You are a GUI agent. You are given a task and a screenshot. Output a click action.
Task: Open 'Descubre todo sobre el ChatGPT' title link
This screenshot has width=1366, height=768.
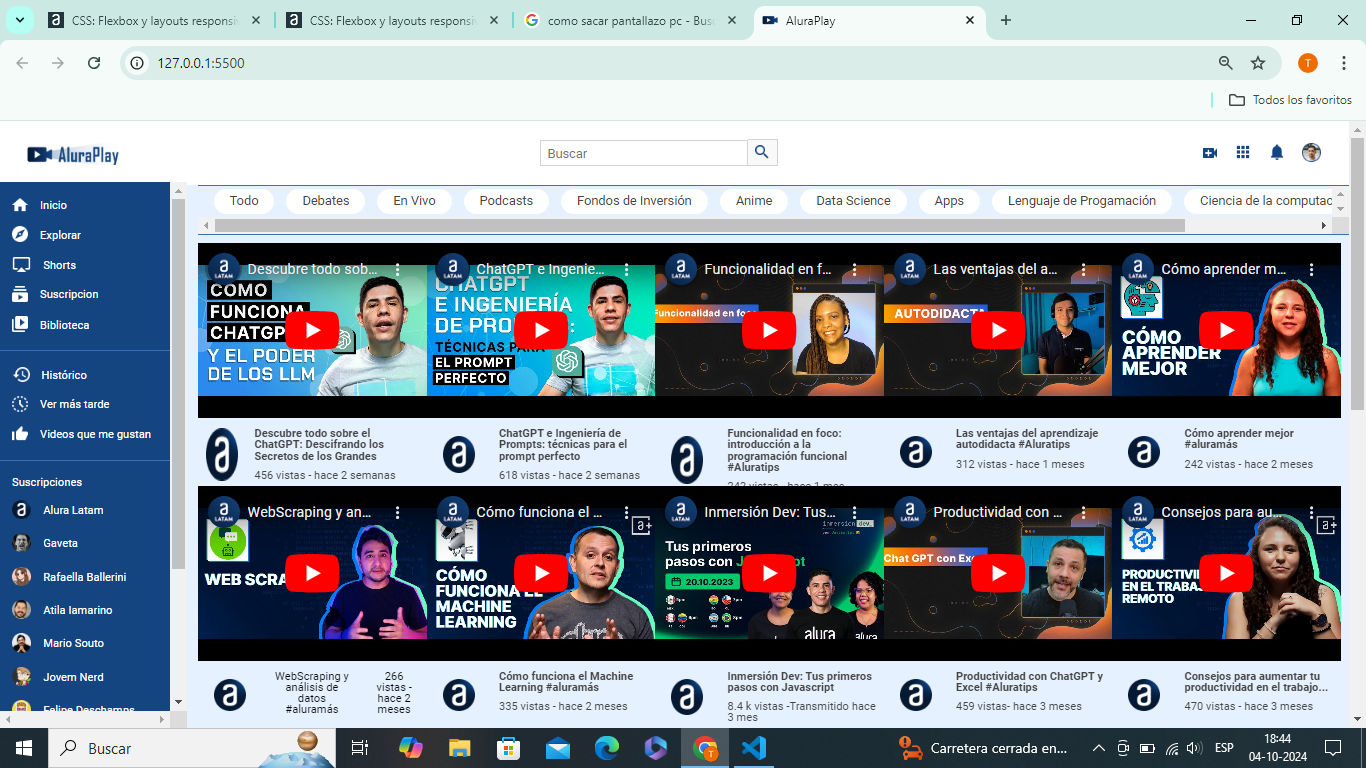point(319,444)
